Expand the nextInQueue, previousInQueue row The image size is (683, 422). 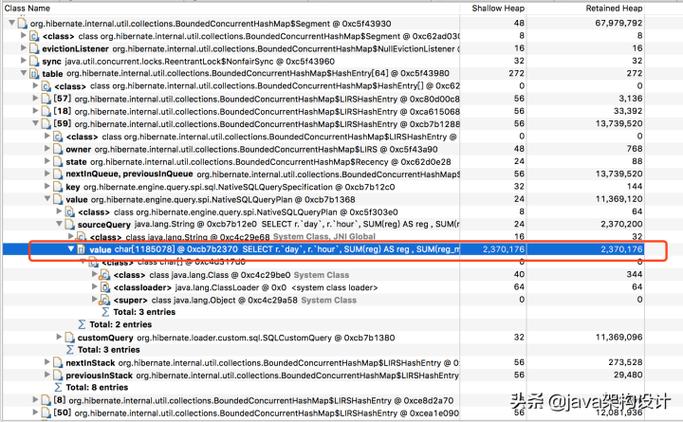[x=47, y=174]
